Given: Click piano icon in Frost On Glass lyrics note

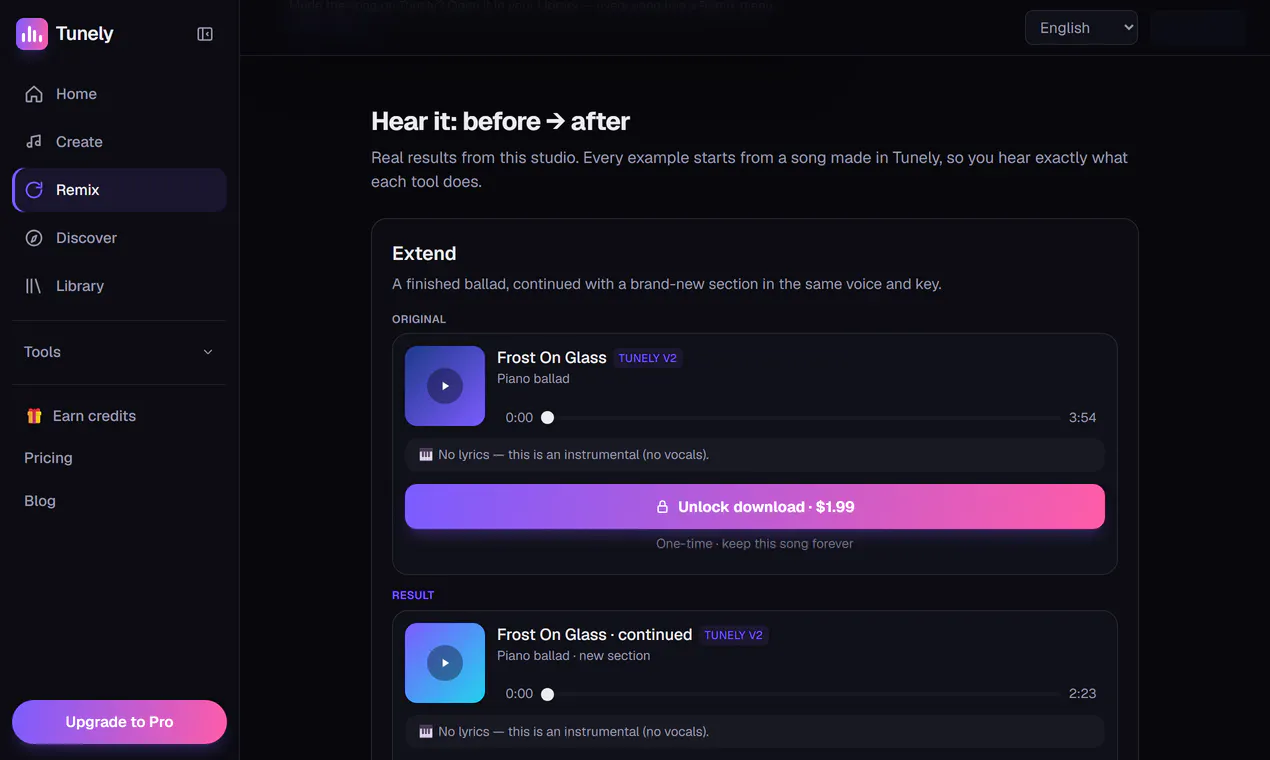Looking at the screenshot, I should coord(426,455).
